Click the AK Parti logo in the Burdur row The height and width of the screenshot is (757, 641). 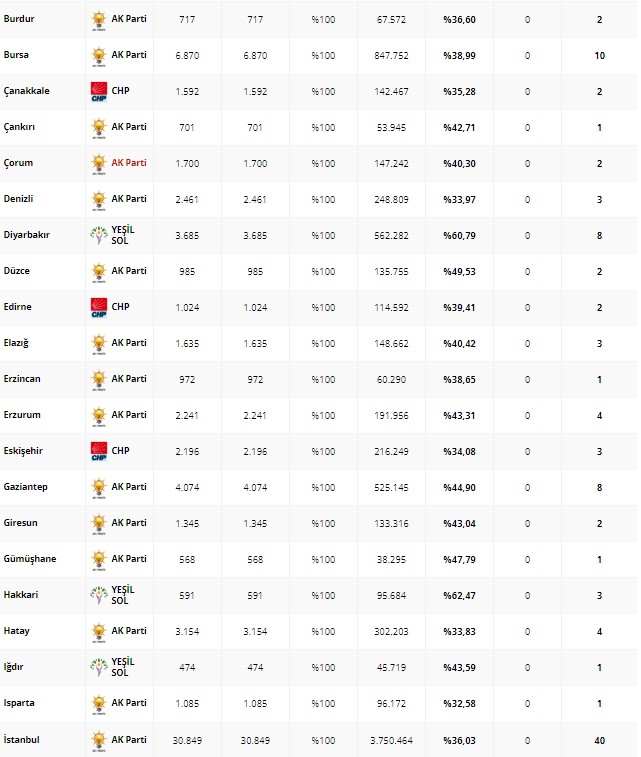click(x=99, y=20)
